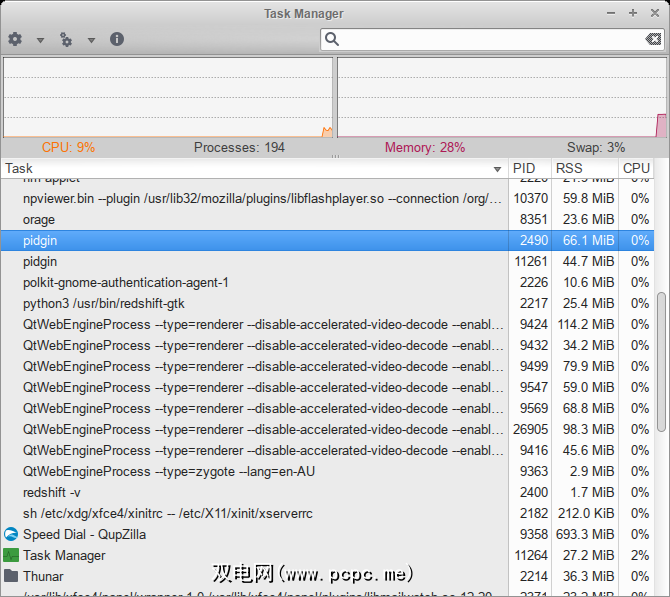Select the polkit-gnome-authentication-agent-1 process

point(126,282)
